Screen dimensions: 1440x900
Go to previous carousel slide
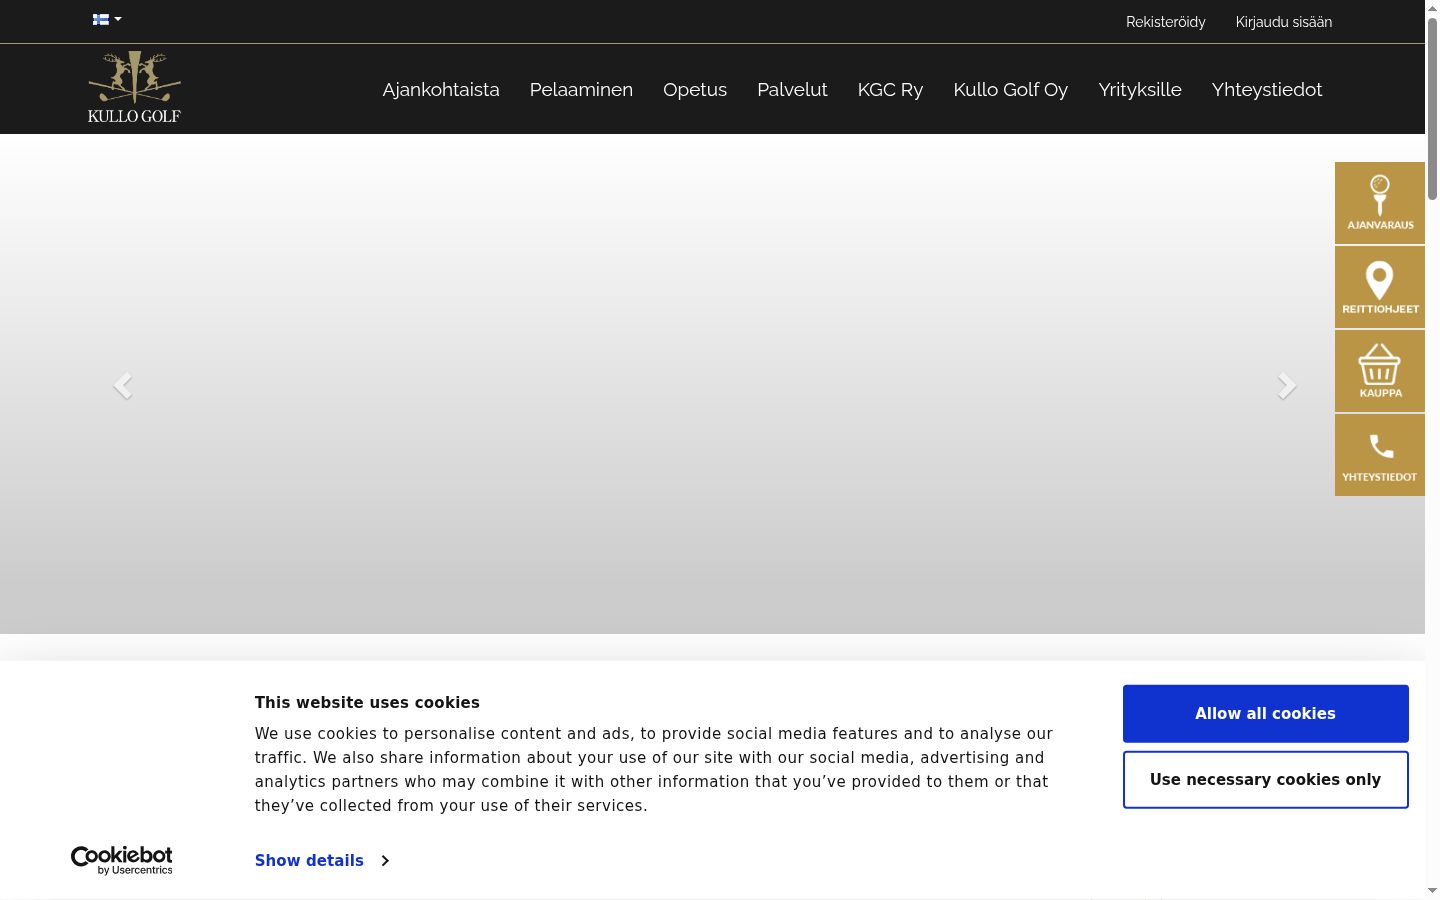(123, 385)
